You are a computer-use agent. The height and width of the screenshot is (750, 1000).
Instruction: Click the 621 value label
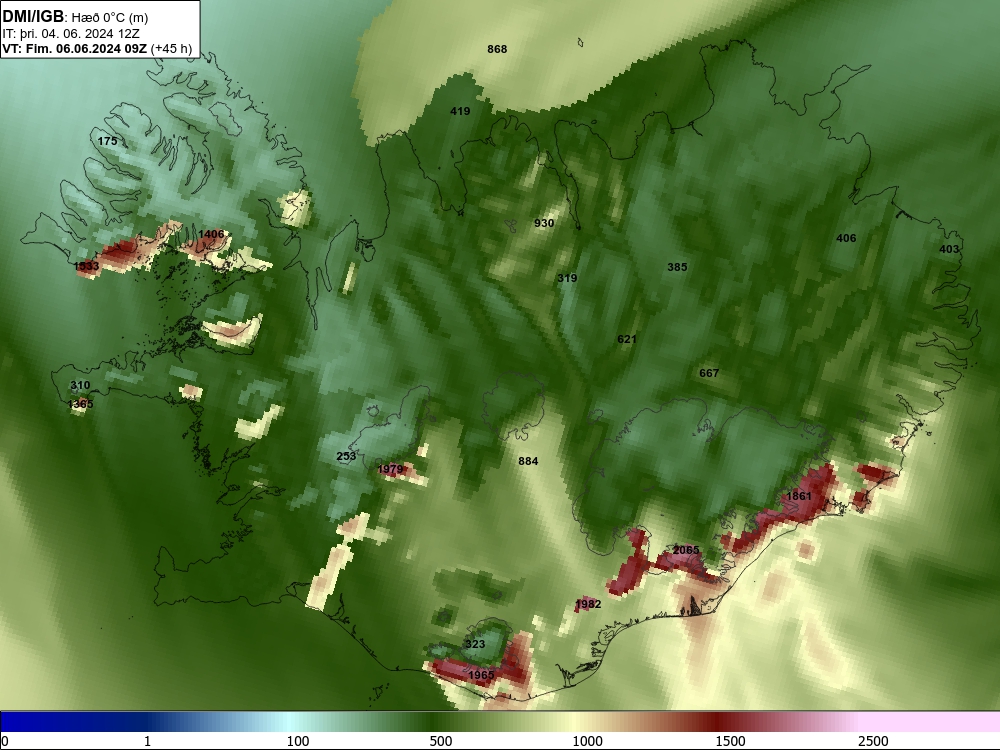[x=626, y=339]
